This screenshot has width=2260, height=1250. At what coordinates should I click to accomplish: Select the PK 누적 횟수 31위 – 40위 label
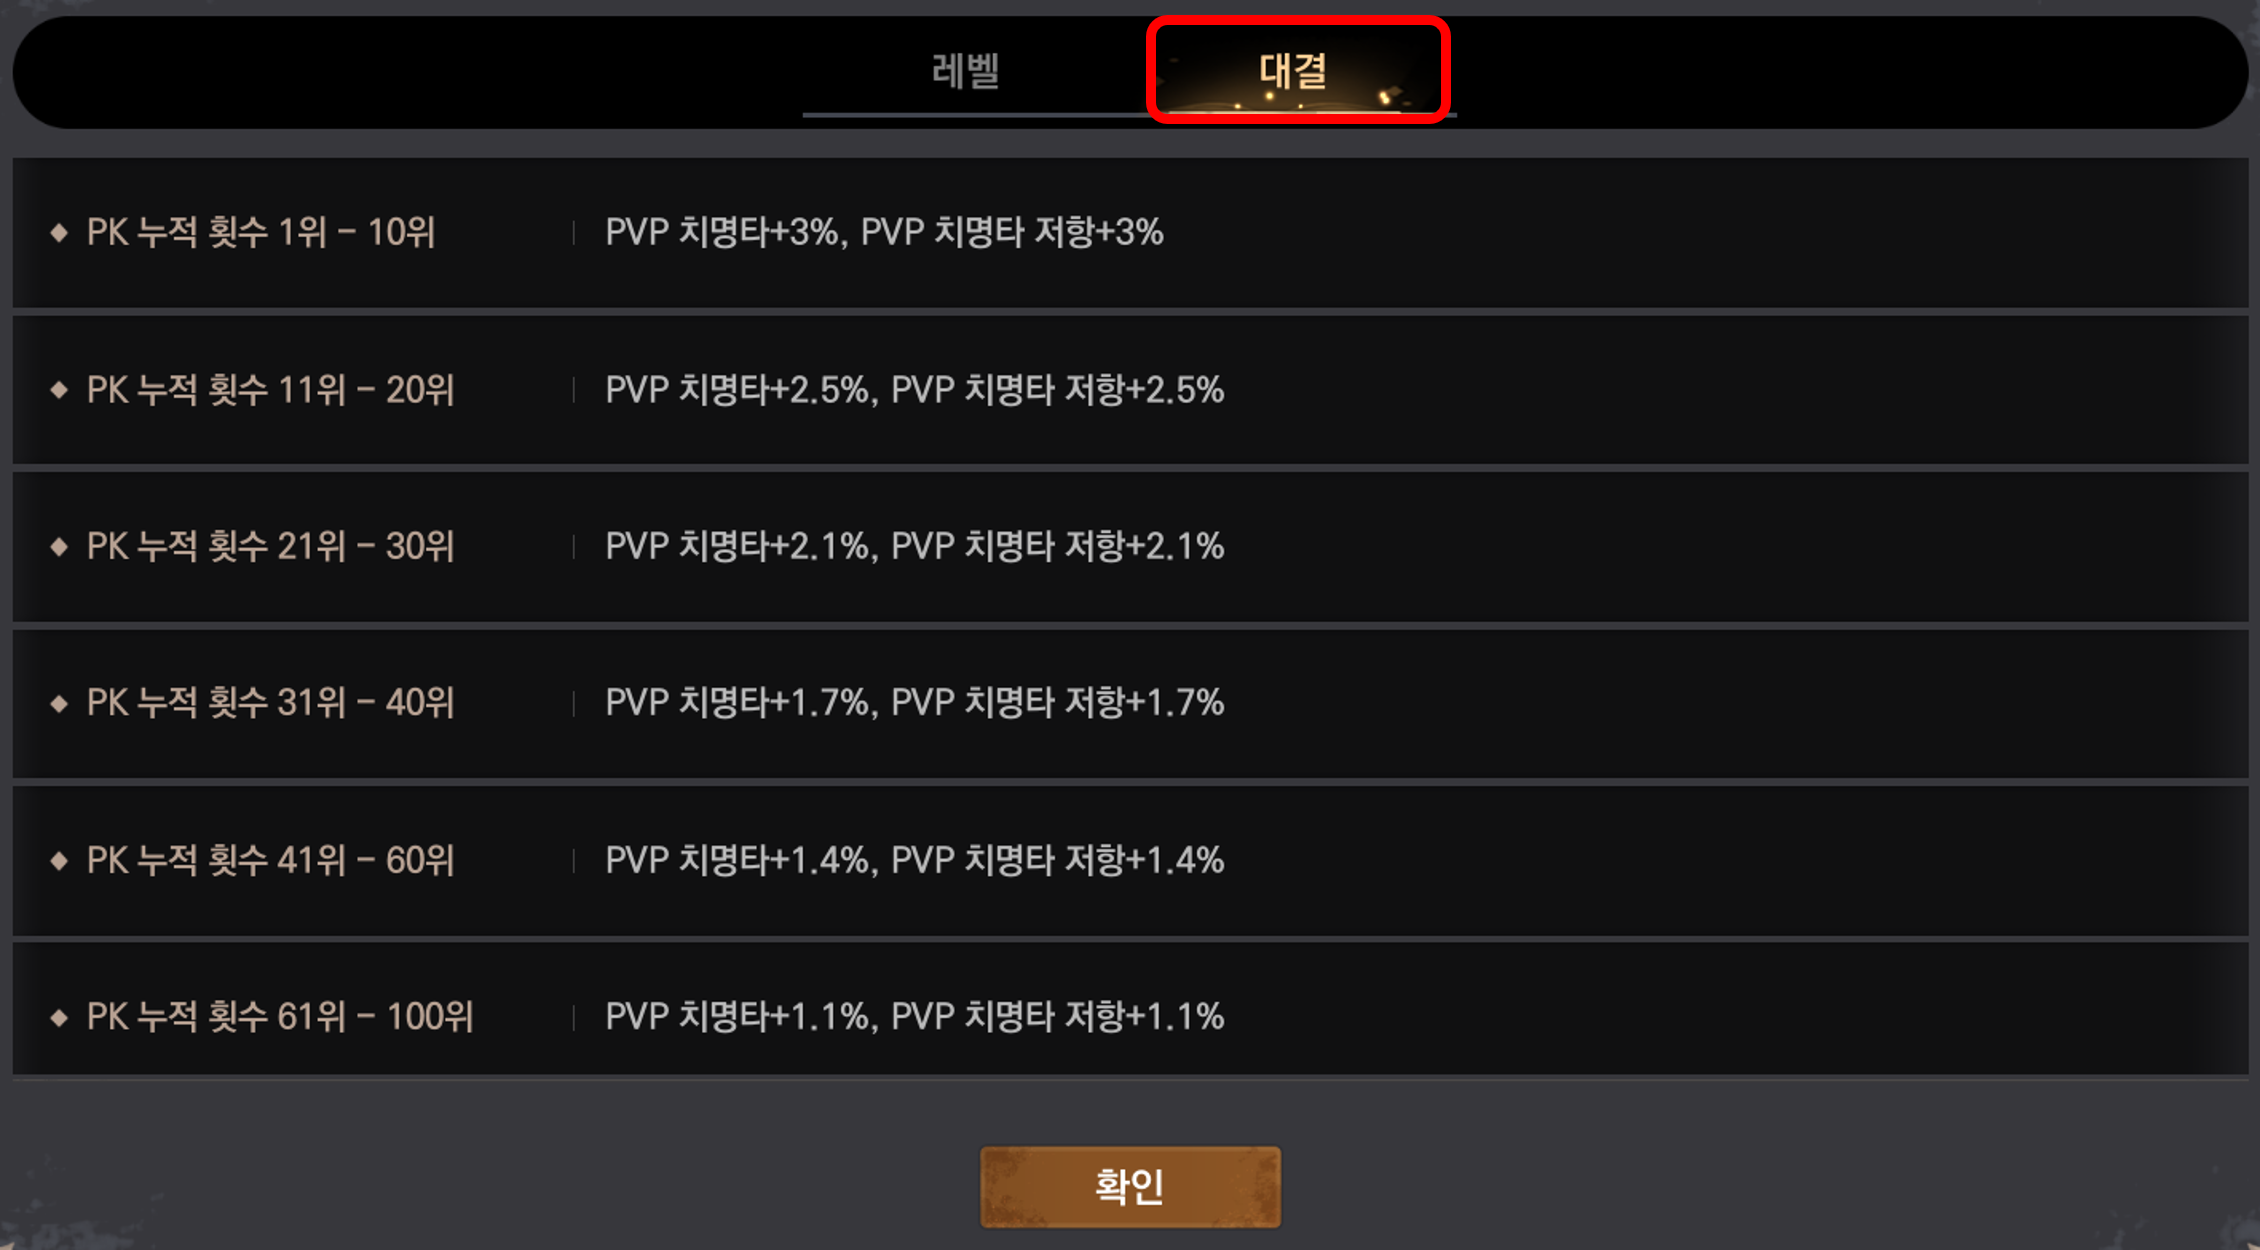(270, 703)
